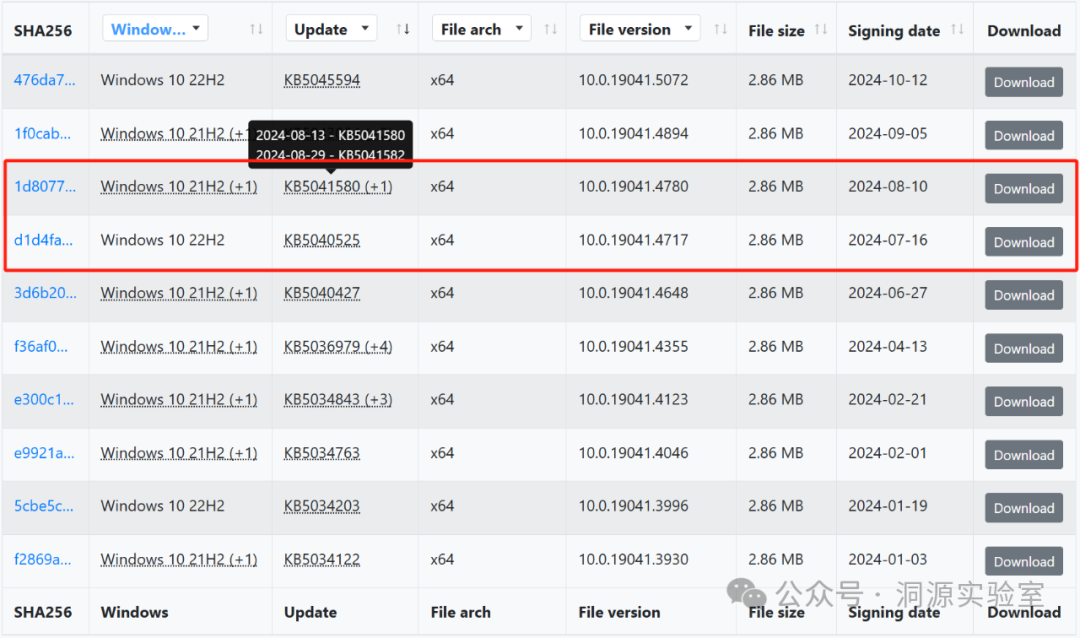Viewport: 1080px width, 638px height.
Task: Download the file signed 2024-04-13
Action: [1024, 349]
